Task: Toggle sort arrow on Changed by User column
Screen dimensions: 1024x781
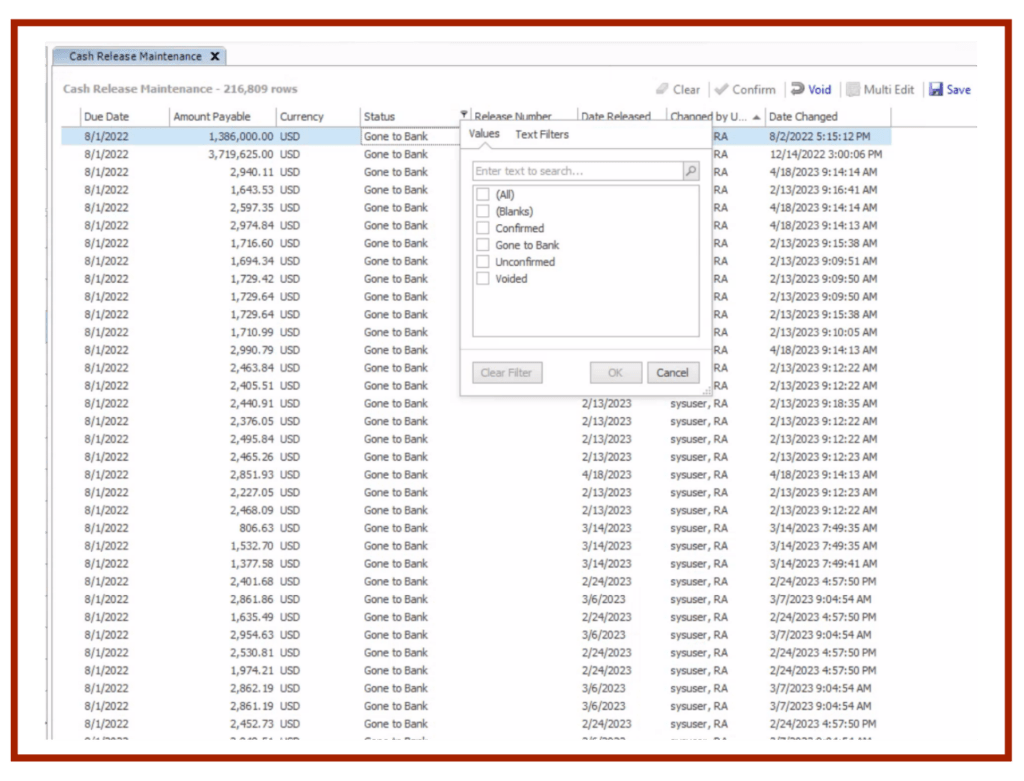Action: (756, 117)
